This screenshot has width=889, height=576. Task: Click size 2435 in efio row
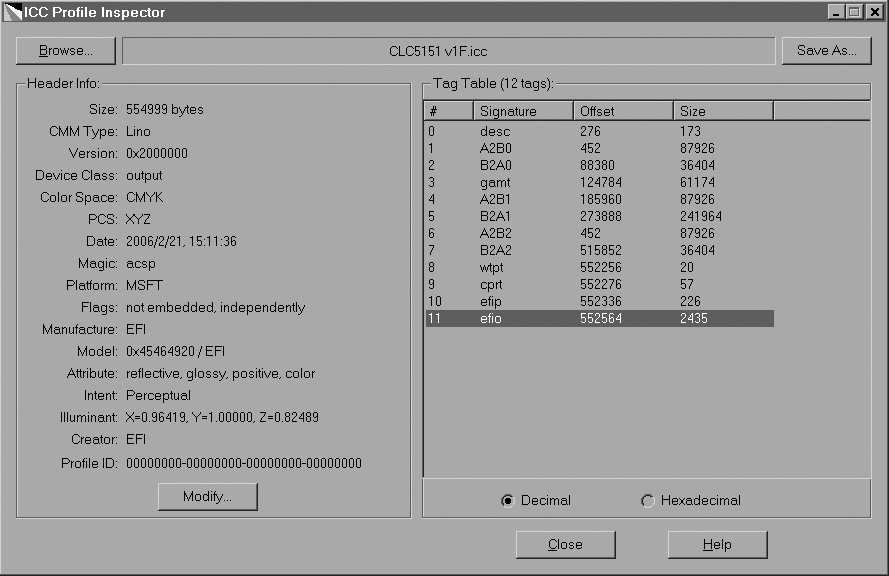pos(693,319)
